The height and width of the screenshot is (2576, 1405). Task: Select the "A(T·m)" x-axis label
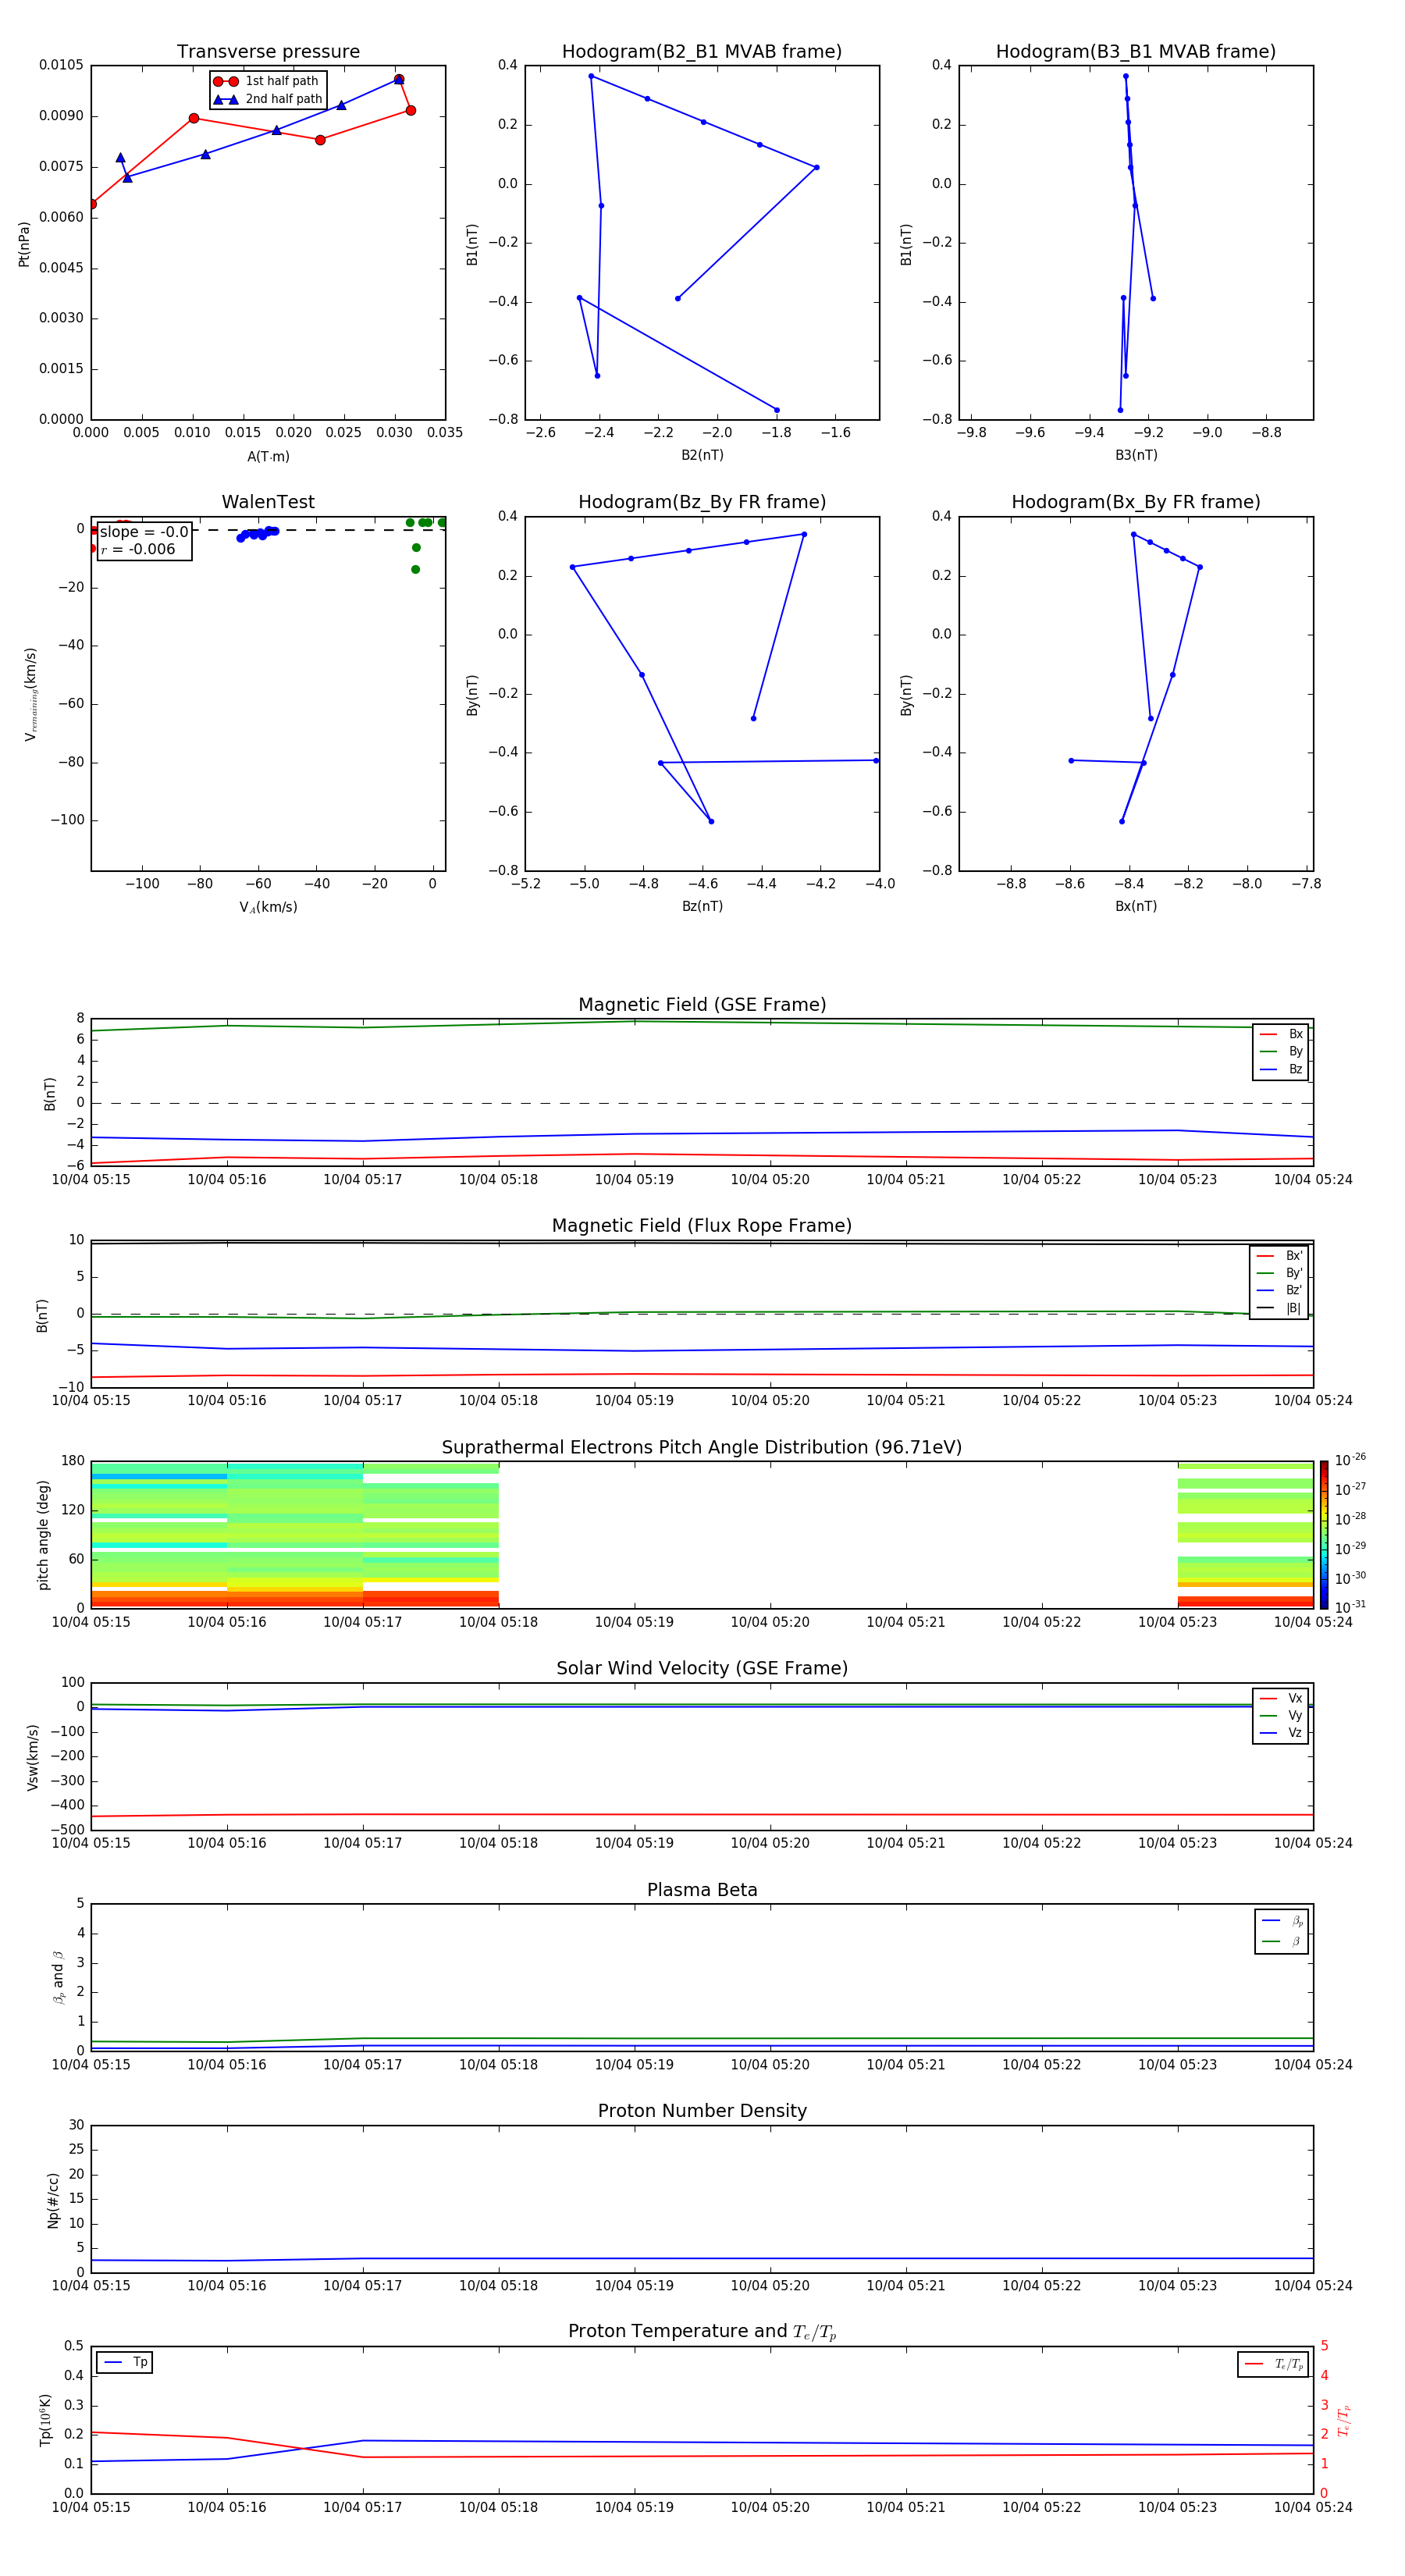pyautogui.click(x=268, y=457)
